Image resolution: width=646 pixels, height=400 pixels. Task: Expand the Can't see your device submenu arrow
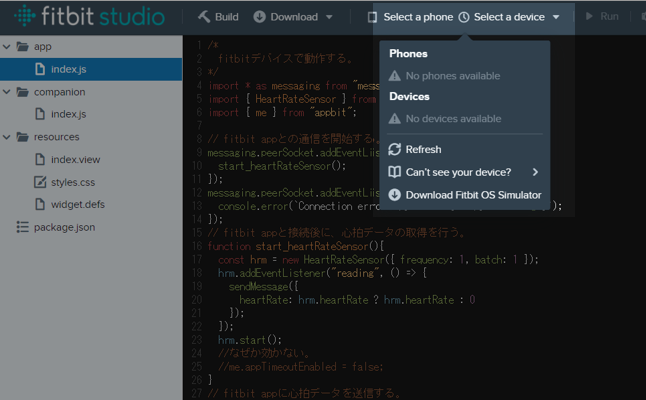[x=535, y=172]
